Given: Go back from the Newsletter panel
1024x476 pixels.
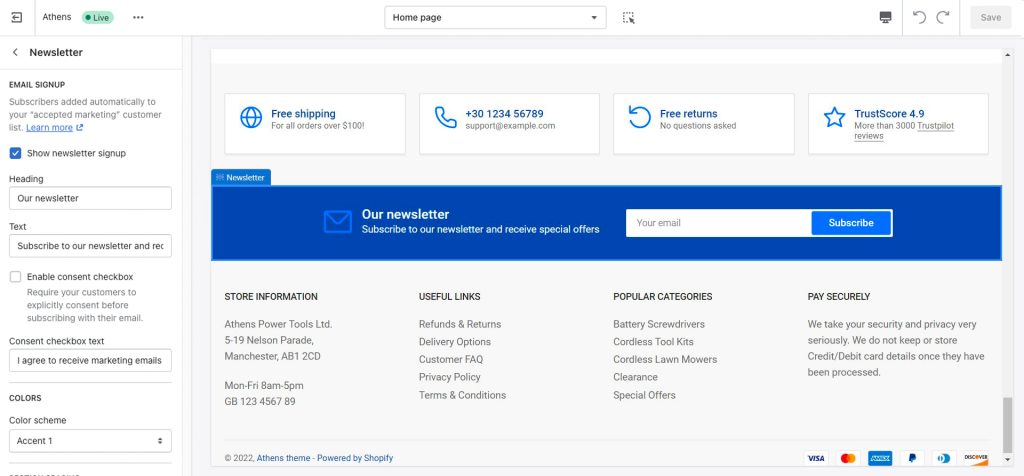Looking at the screenshot, I should pos(15,52).
